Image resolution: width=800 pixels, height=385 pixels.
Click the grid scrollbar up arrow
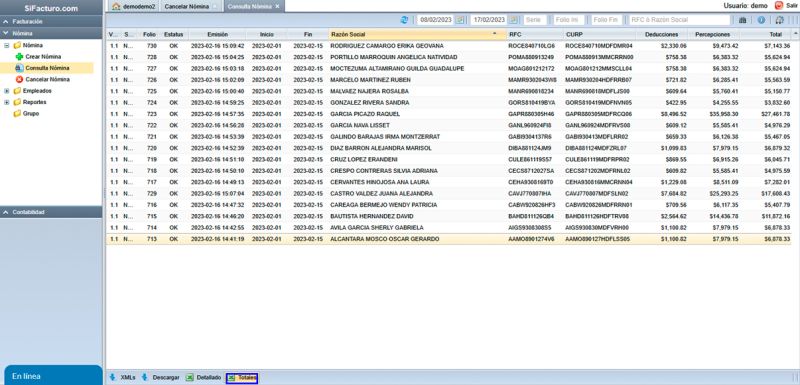(795, 34)
